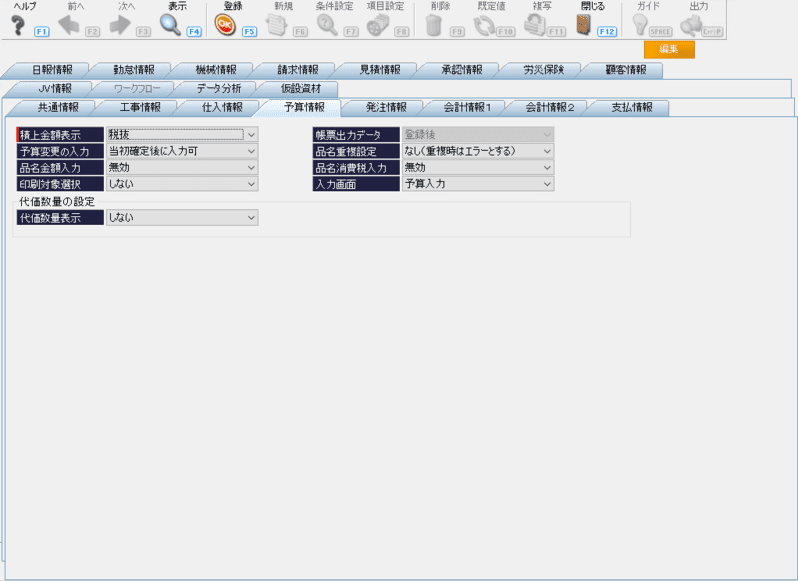Switch to the 日報情報 tab

tap(52, 70)
